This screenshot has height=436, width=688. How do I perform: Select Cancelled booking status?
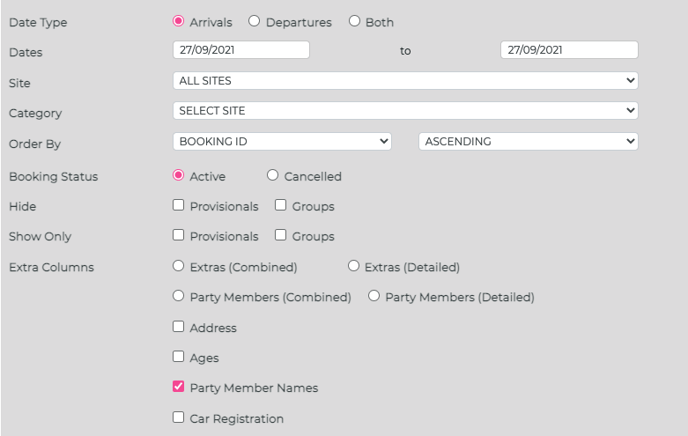click(272, 175)
